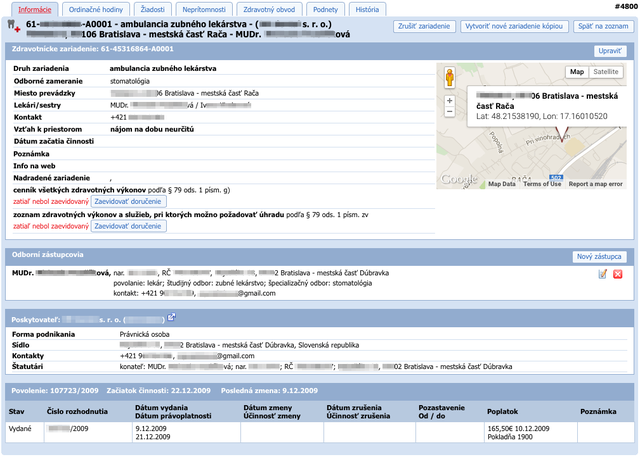This screenshot has width=640, height=457.
Task: Click 'Právnická osoba' value
Action: pos(144,334)
